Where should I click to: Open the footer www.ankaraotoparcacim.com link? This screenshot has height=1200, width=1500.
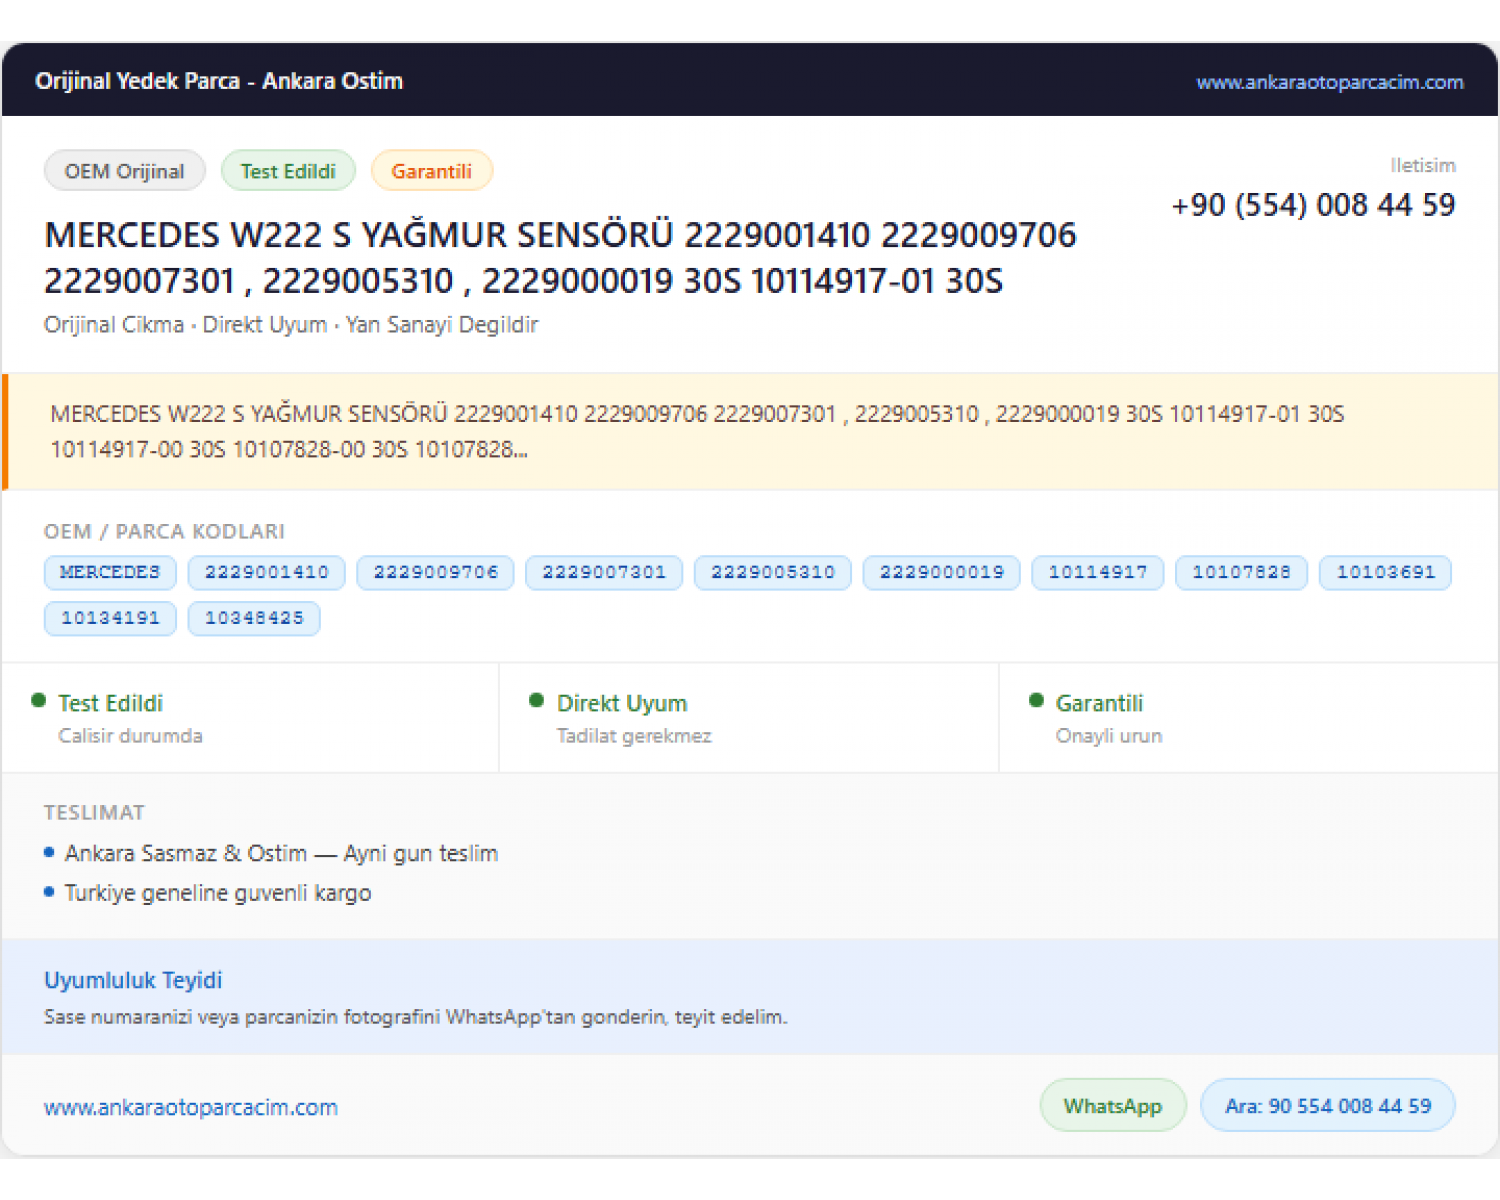tap(191, 1107)
